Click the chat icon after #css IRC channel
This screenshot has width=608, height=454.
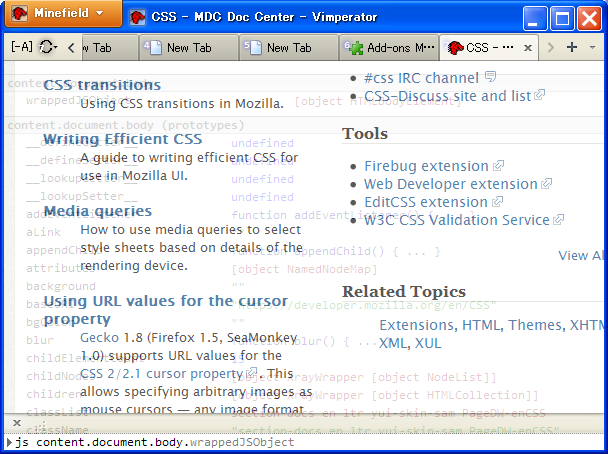[491, 76]
